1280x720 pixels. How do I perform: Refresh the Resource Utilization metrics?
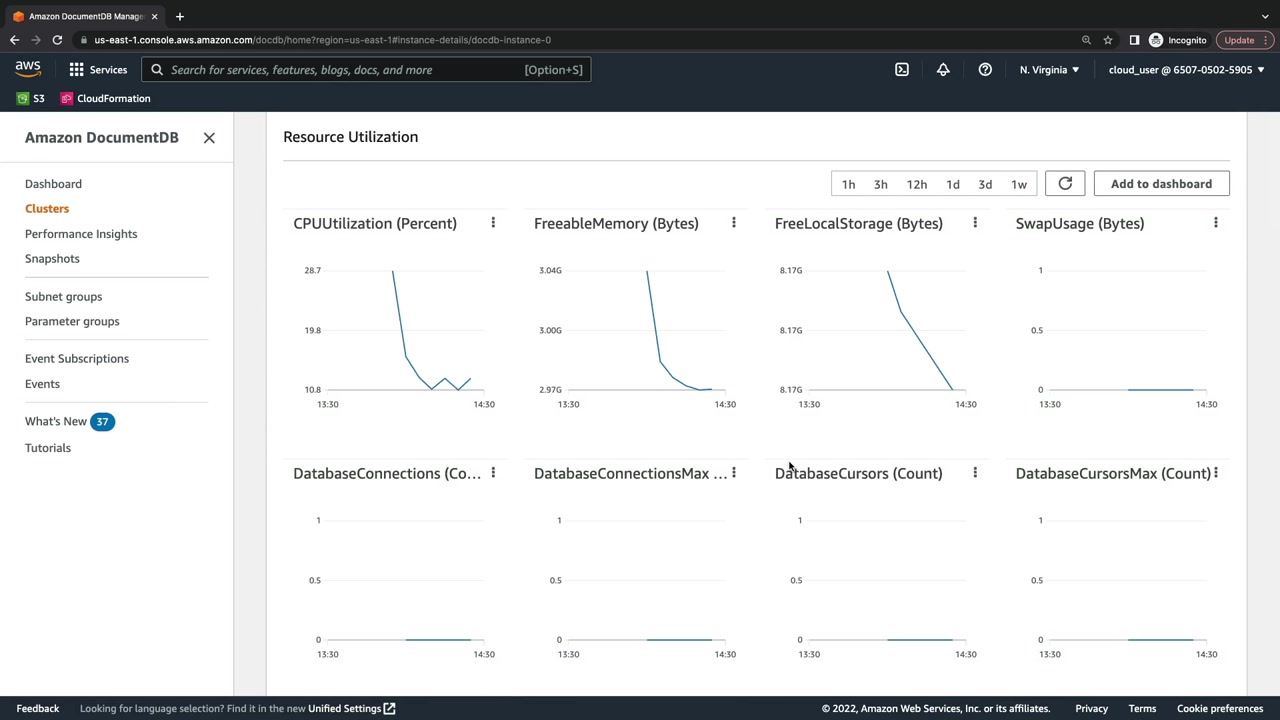pos(1065,184)
